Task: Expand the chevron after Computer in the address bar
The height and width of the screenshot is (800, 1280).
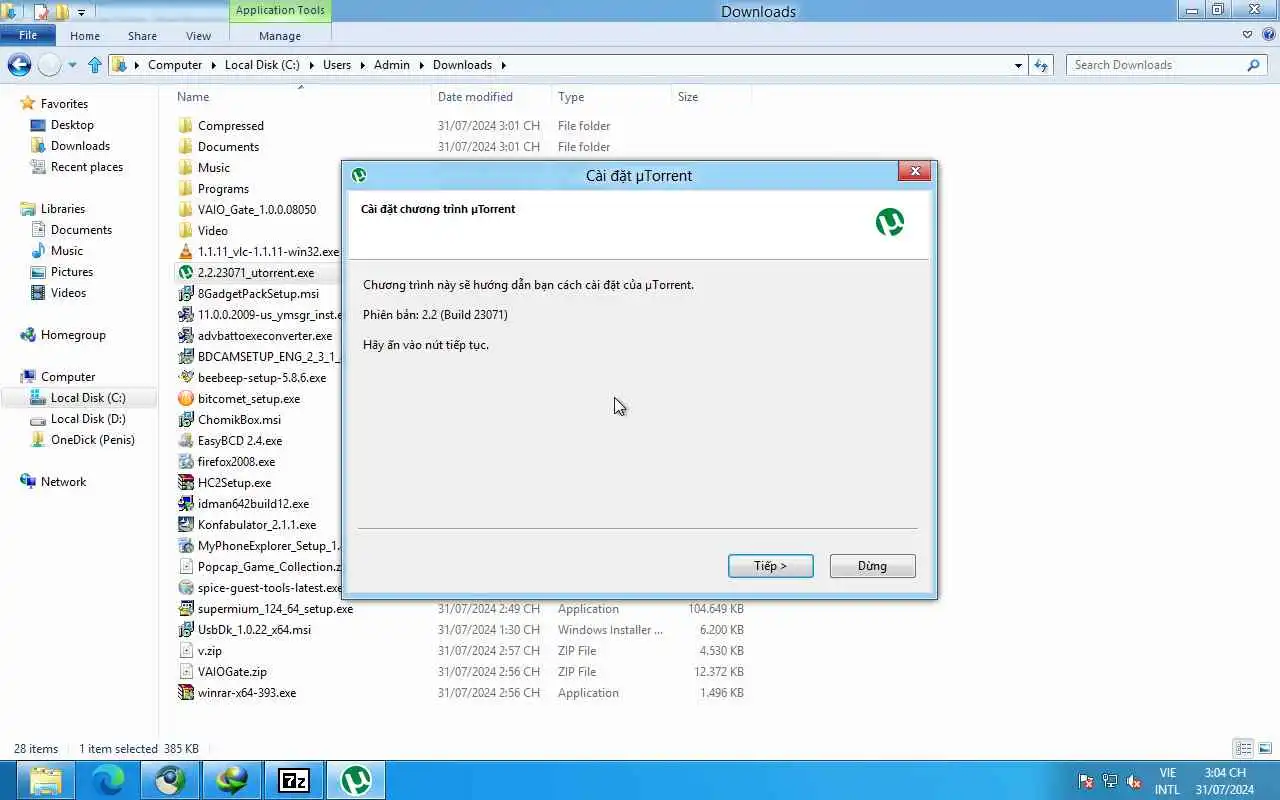Action: pos(213,65)
